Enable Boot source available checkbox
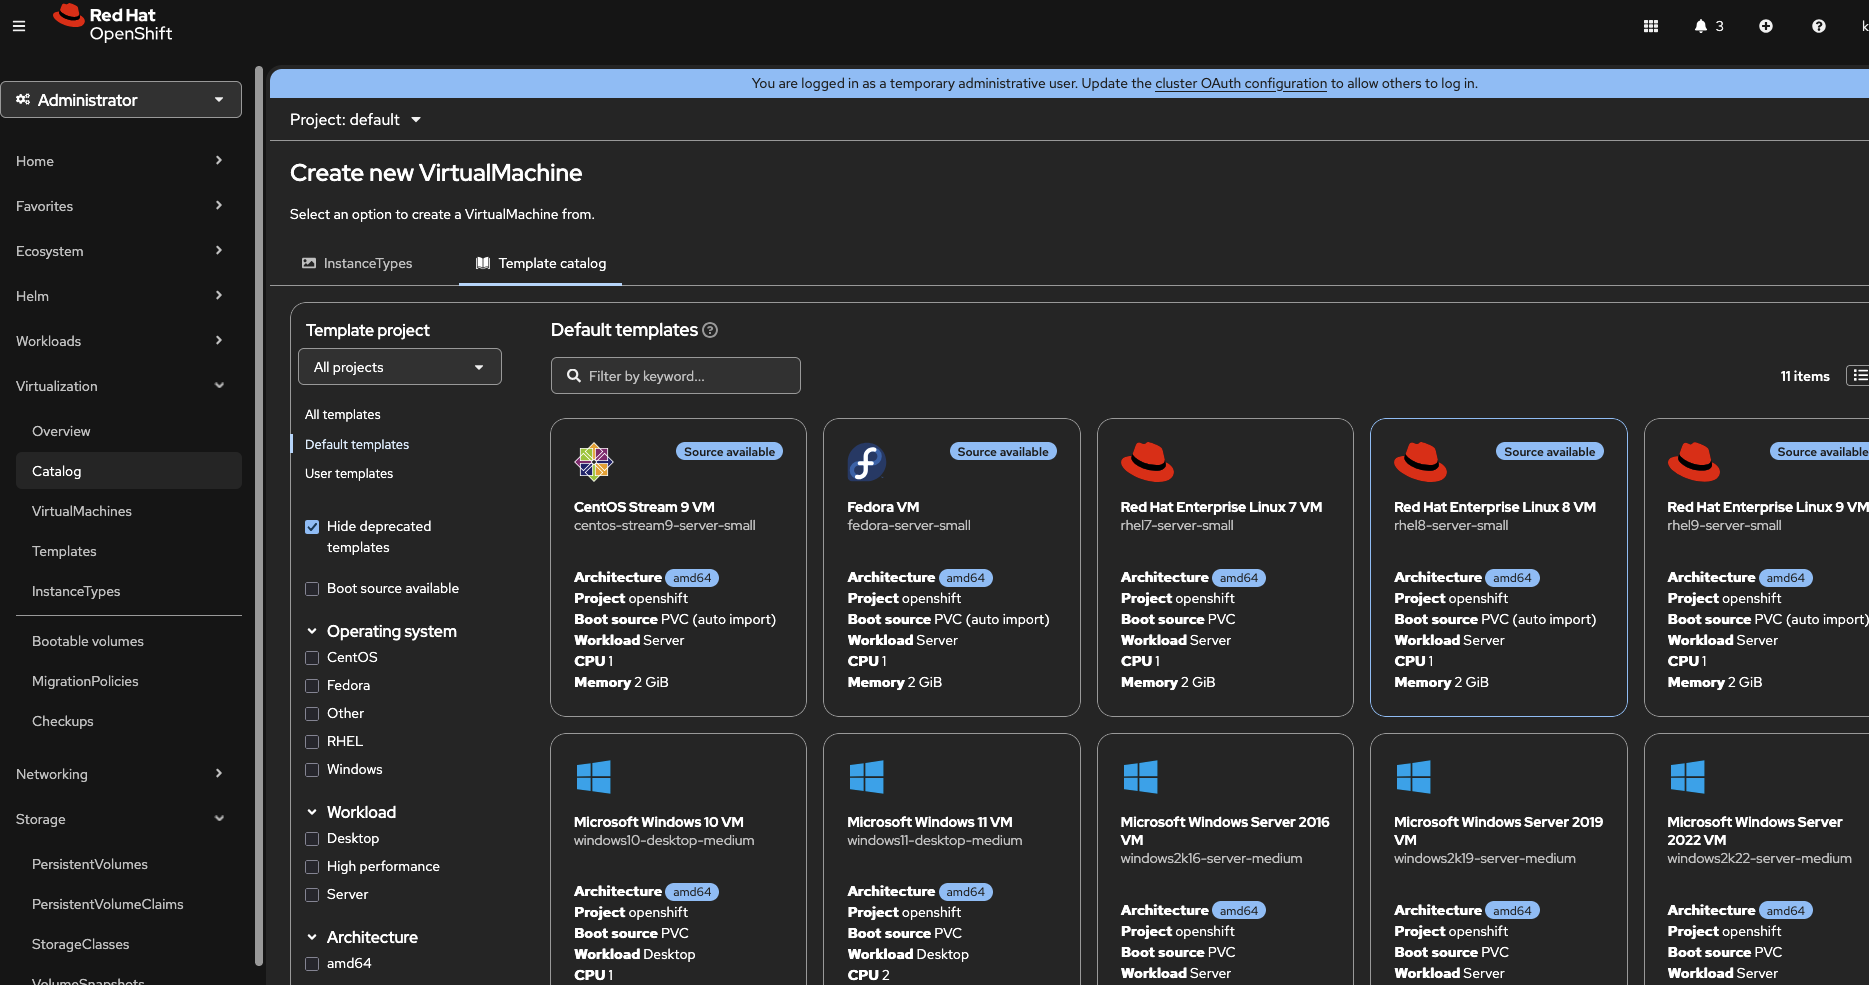1869x985 pixels. (x=312, y=589)
